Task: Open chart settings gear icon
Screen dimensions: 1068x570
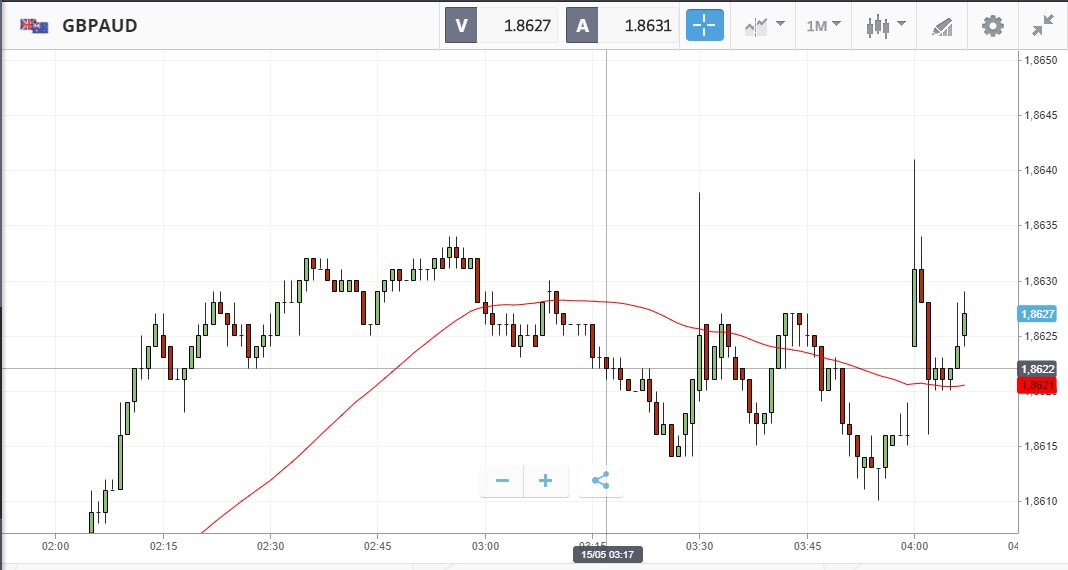Action: point(992,26)
